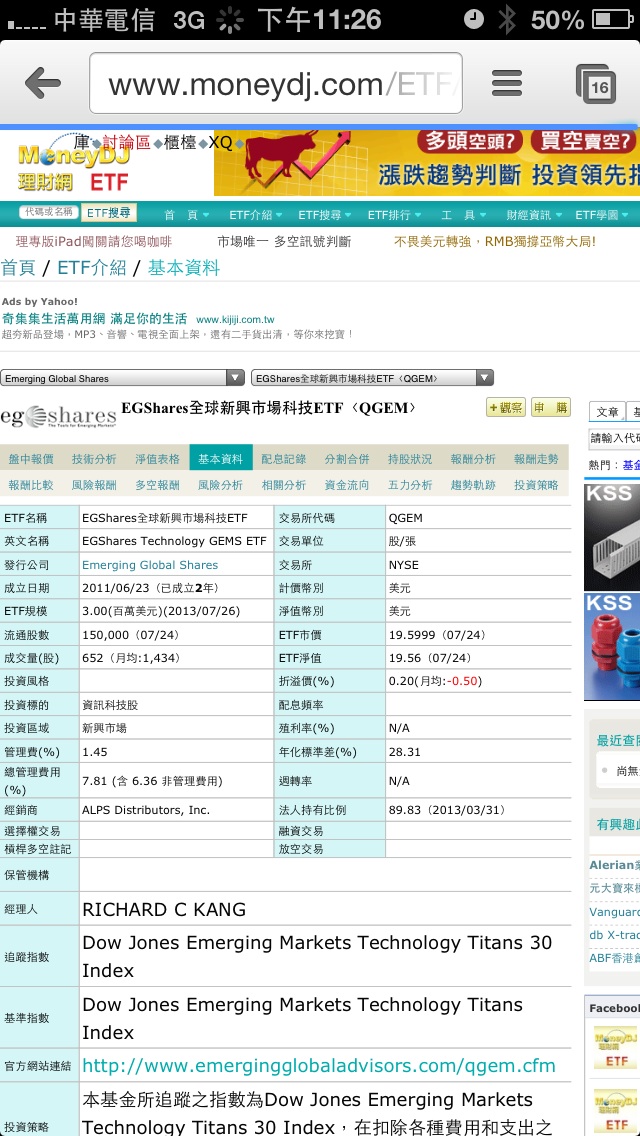
Task: Open the tab switcher showing 16 tabs
Action: coord(596,83)
